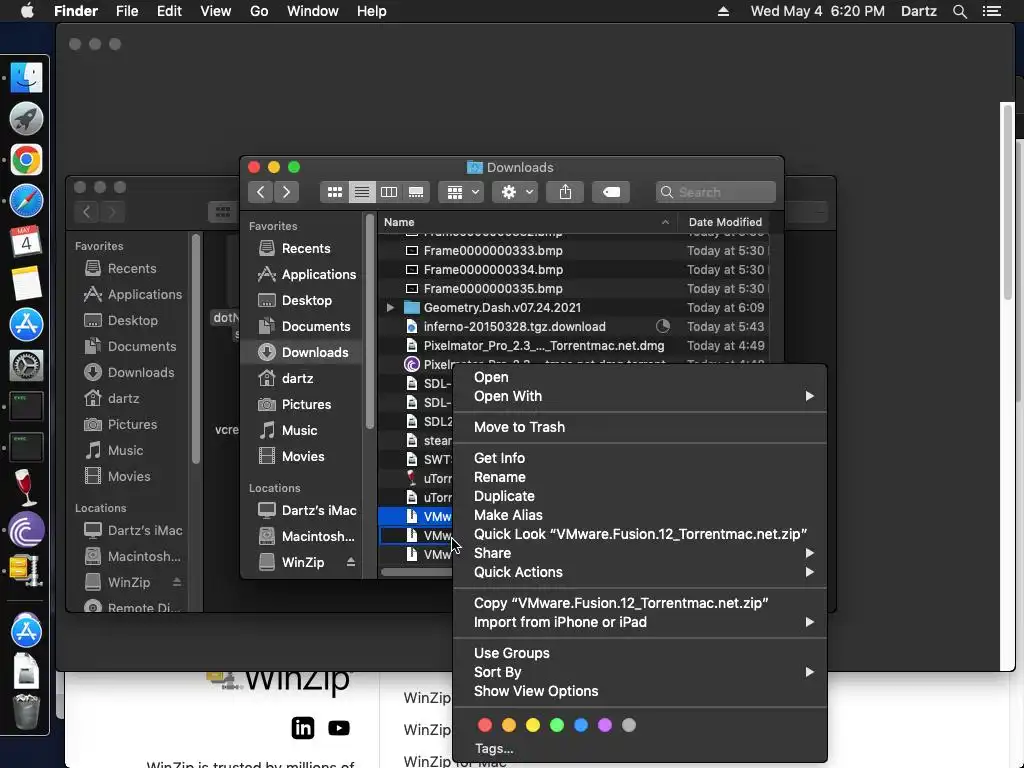This screenshot has width=1024, height=768.
Task: Open Google Chrome from the Dock
Action: [26, 160]
